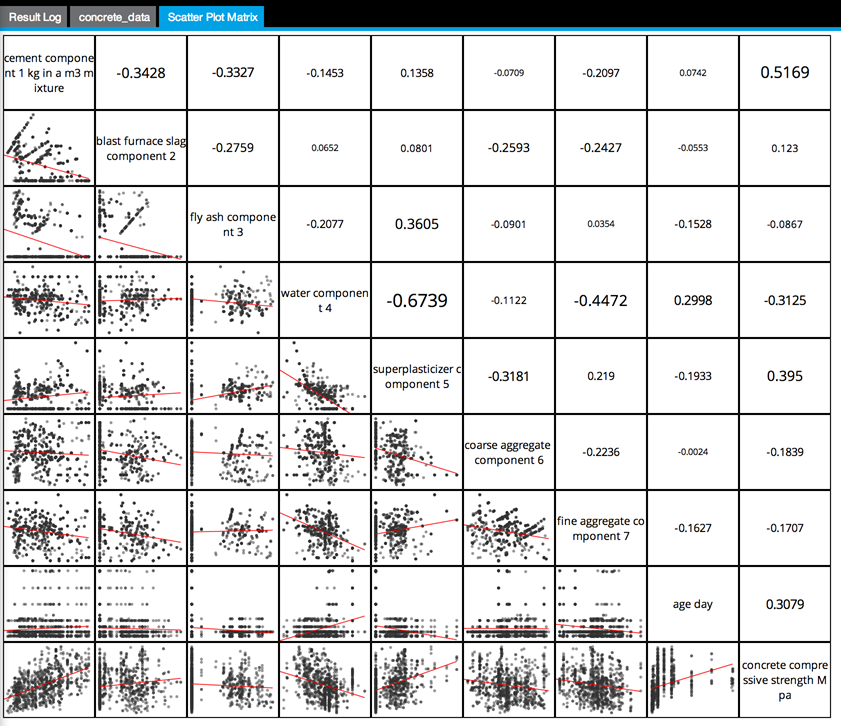This screenshot has height=726, width=841.
Task: Select the Scatter Plot Matrix tab
Action: tap(214, 17)
